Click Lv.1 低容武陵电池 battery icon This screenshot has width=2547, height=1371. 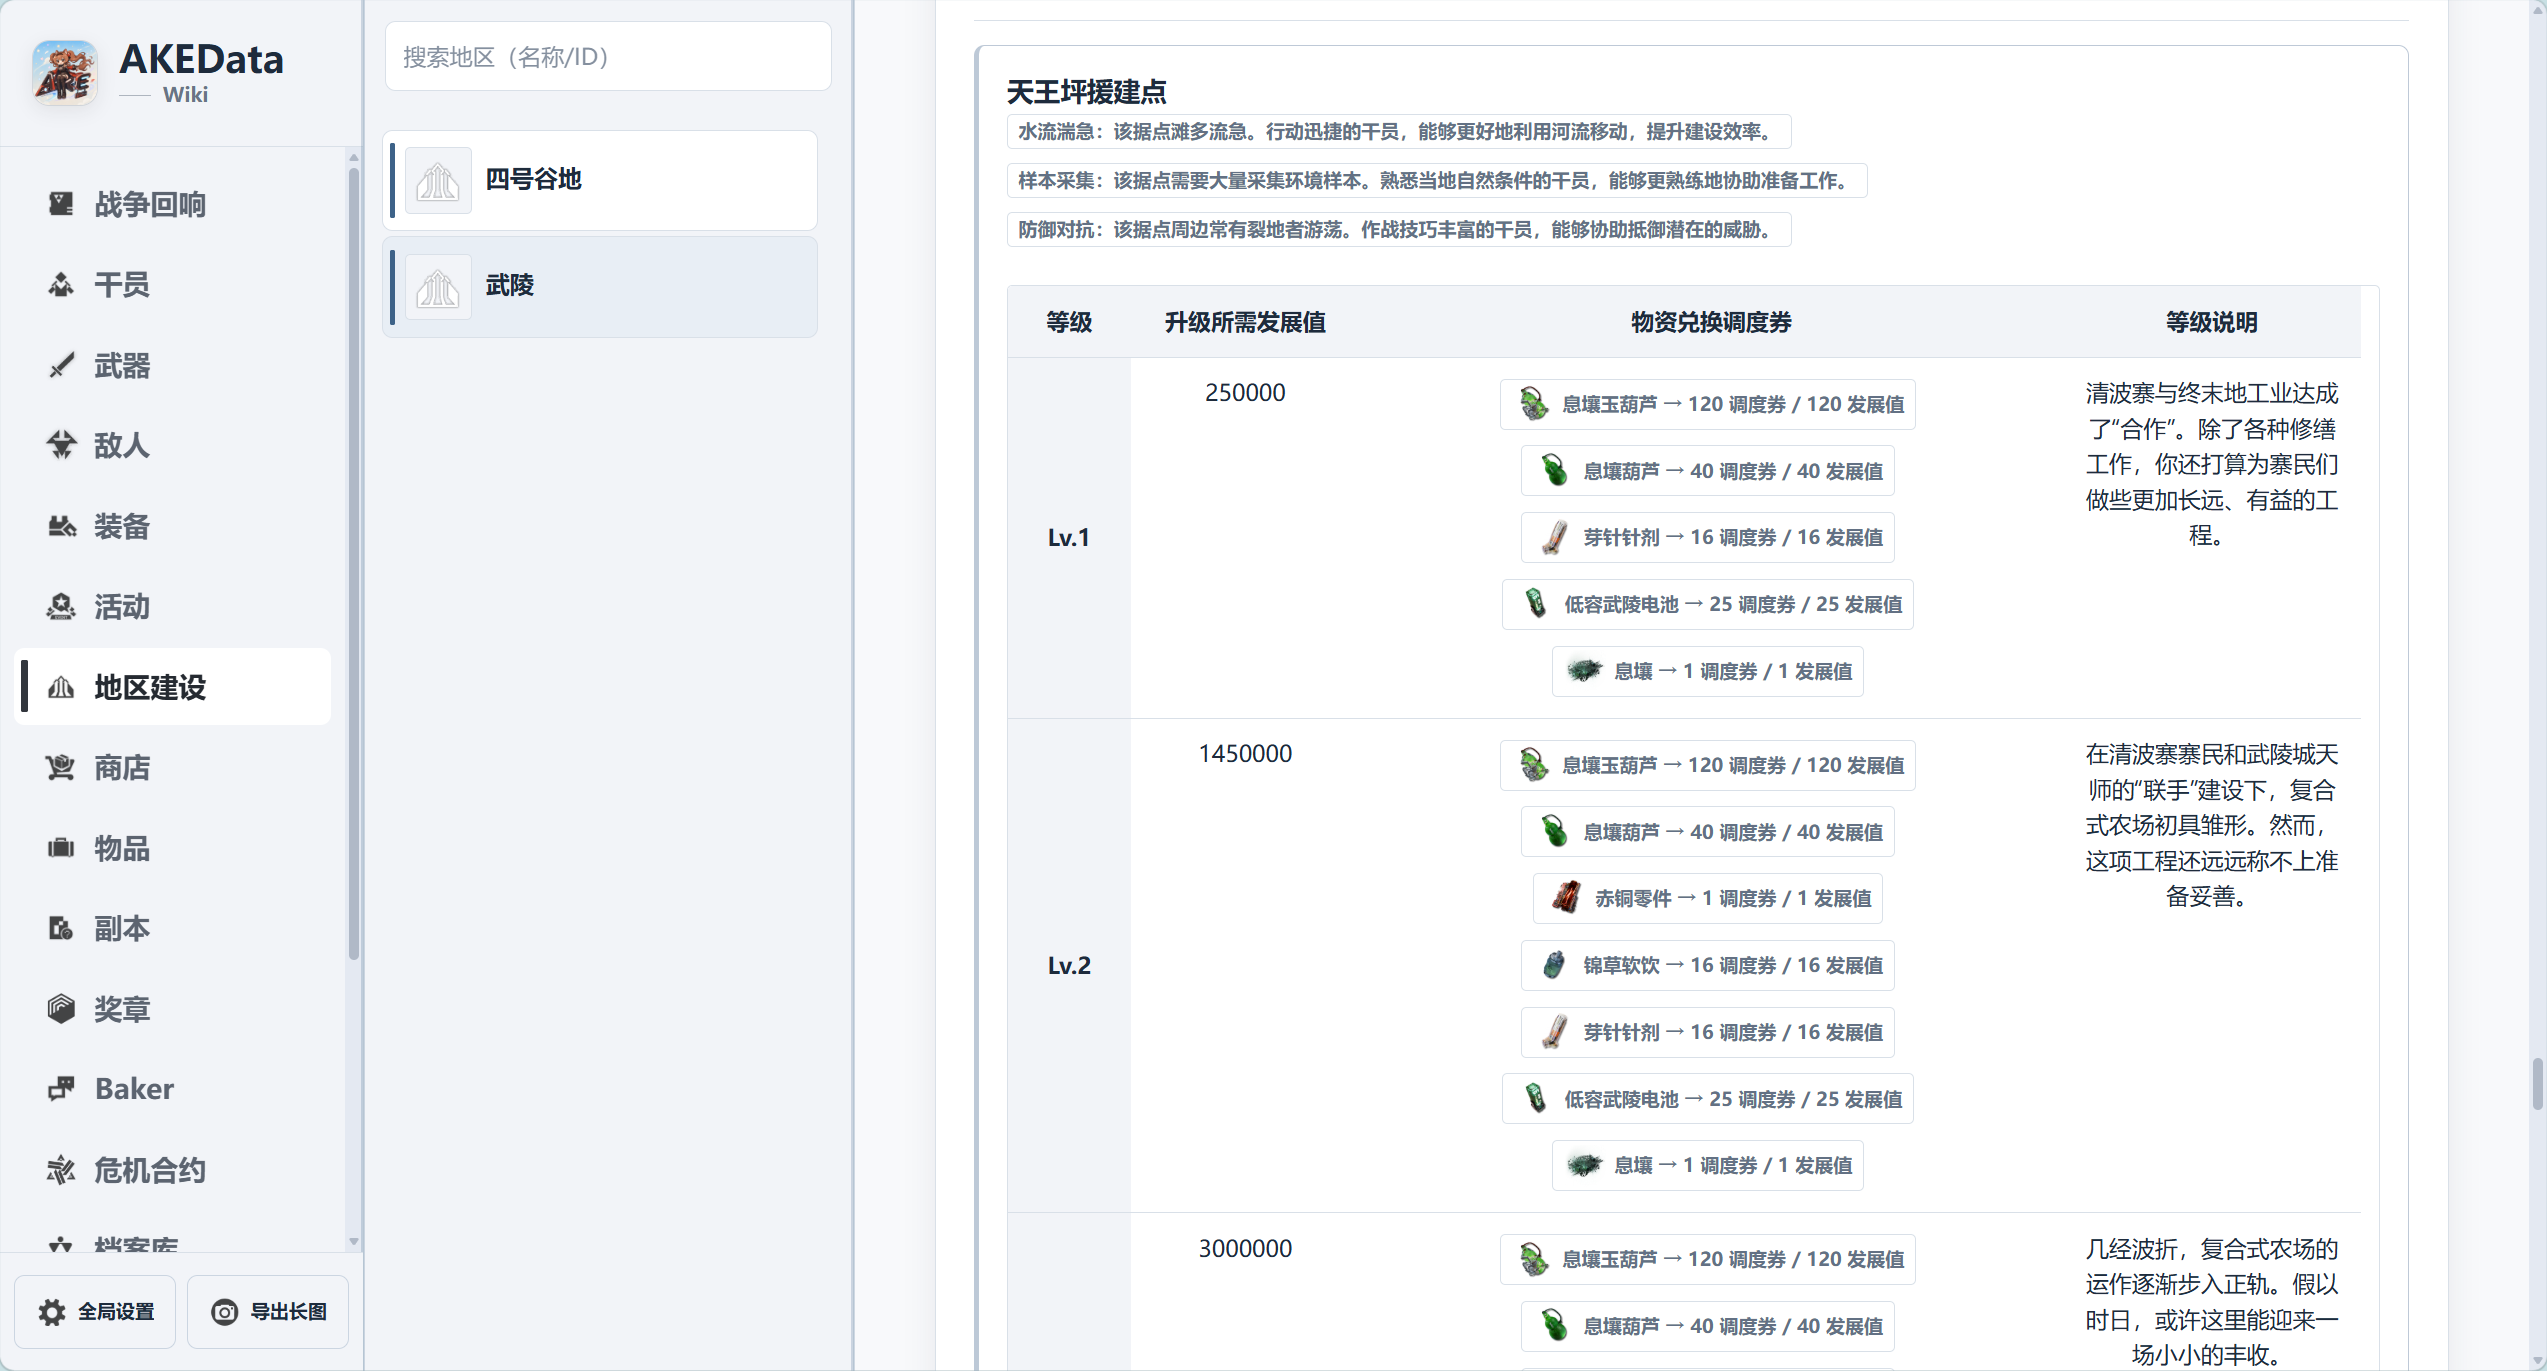point(1535,604)
